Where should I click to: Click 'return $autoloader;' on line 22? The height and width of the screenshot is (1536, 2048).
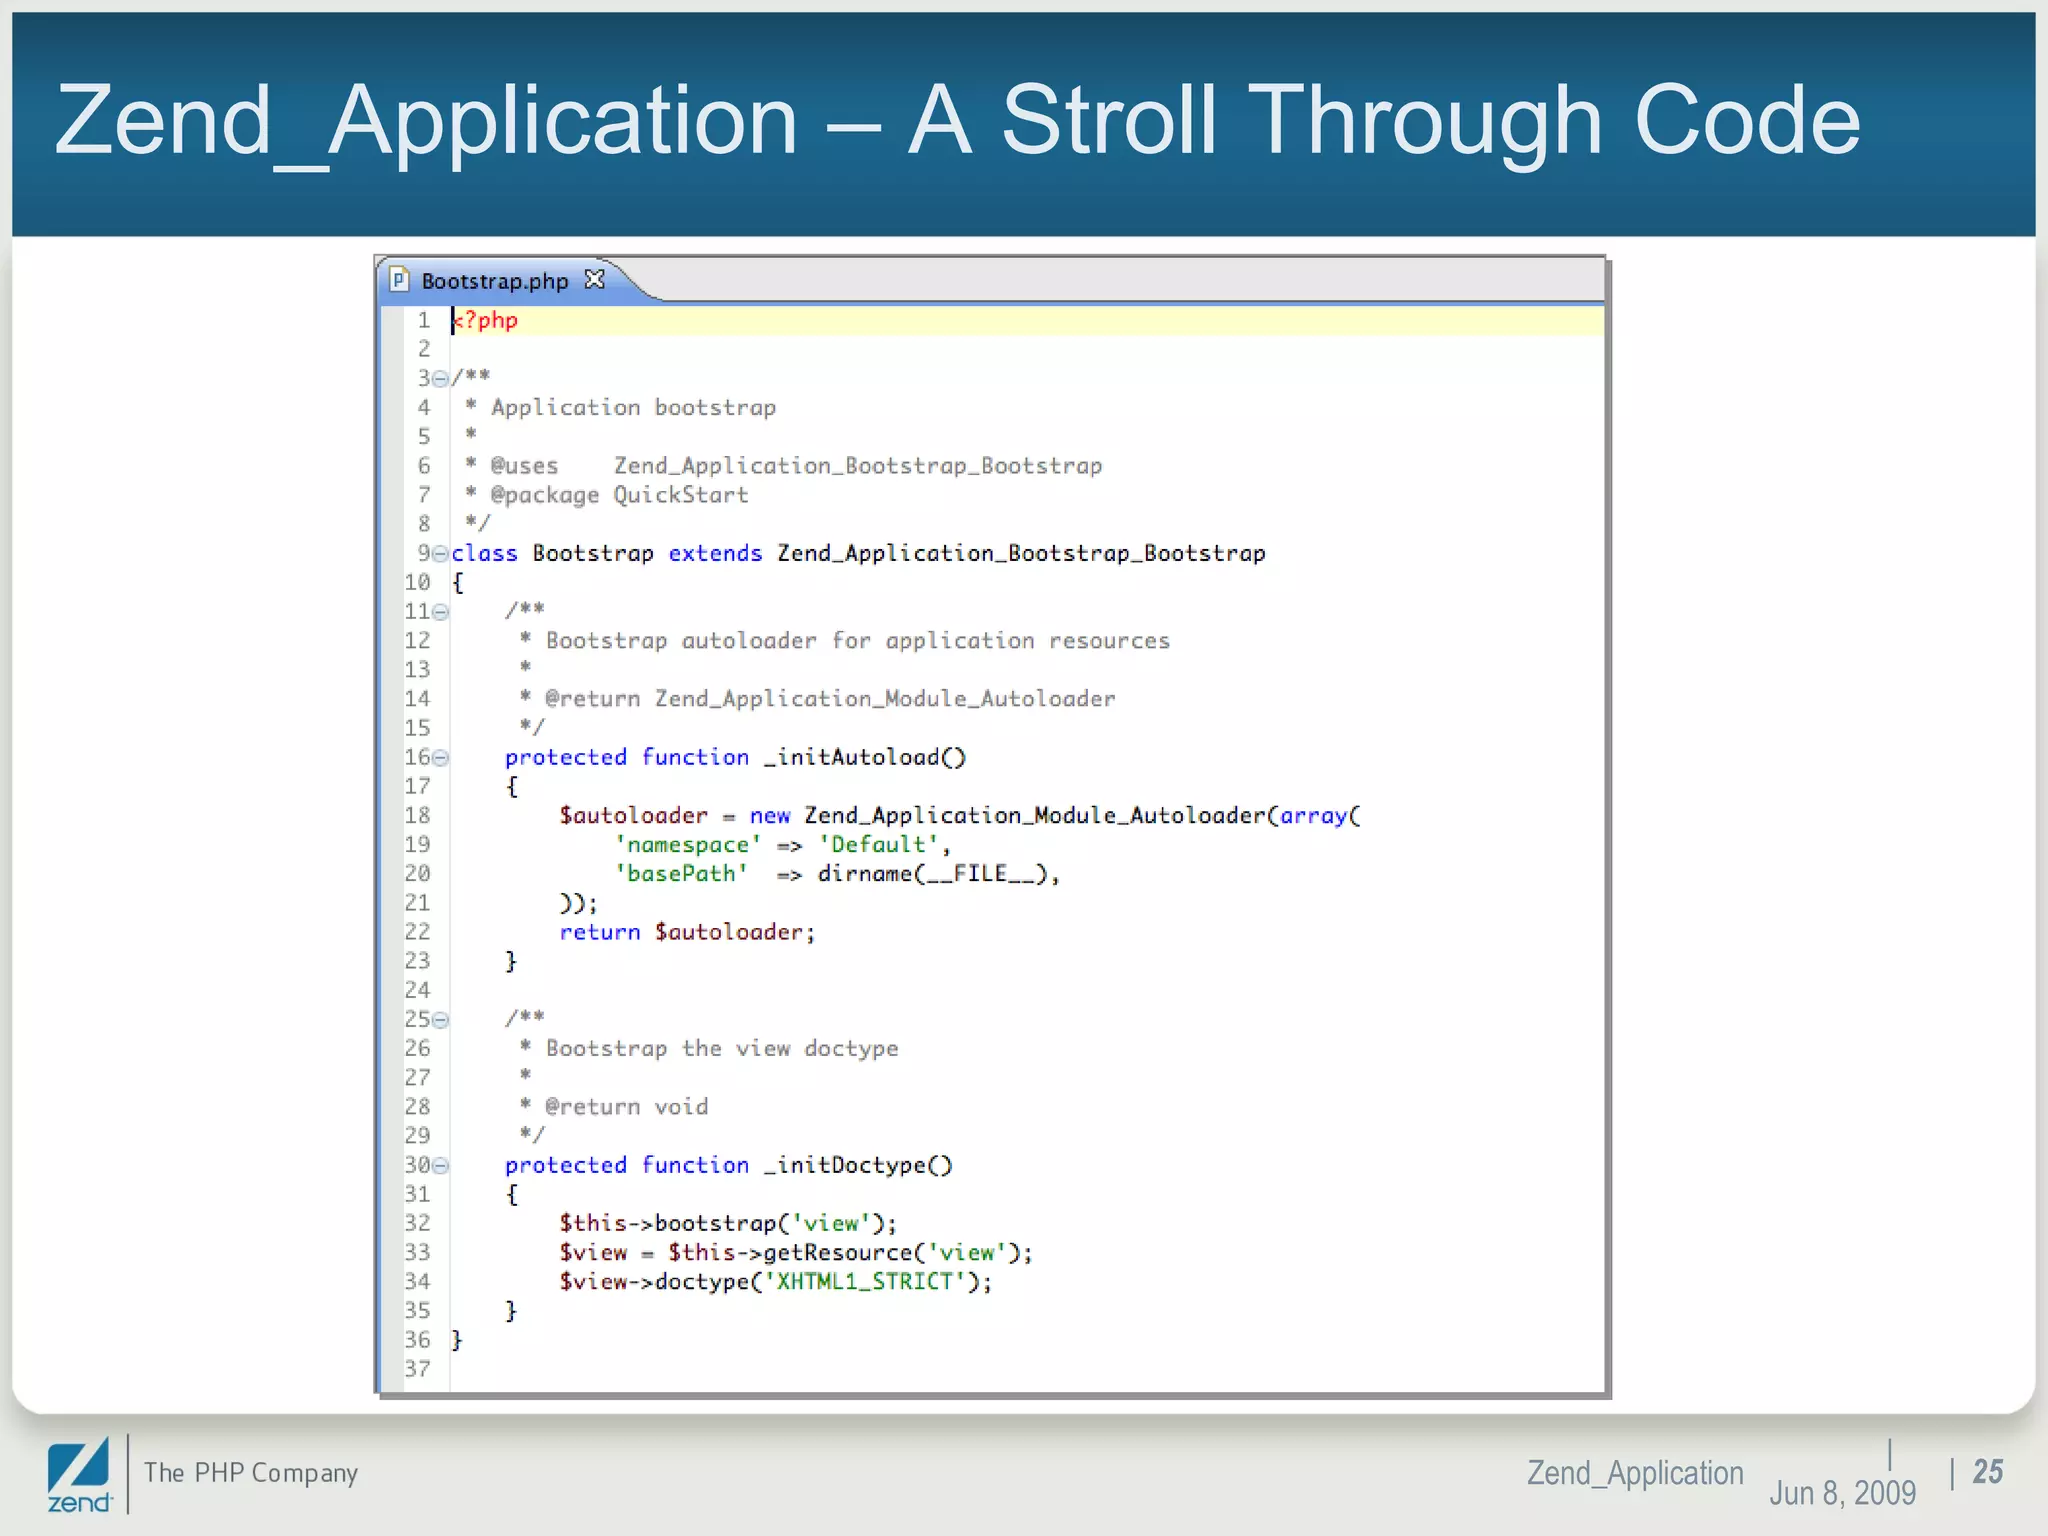click(687, 933)
